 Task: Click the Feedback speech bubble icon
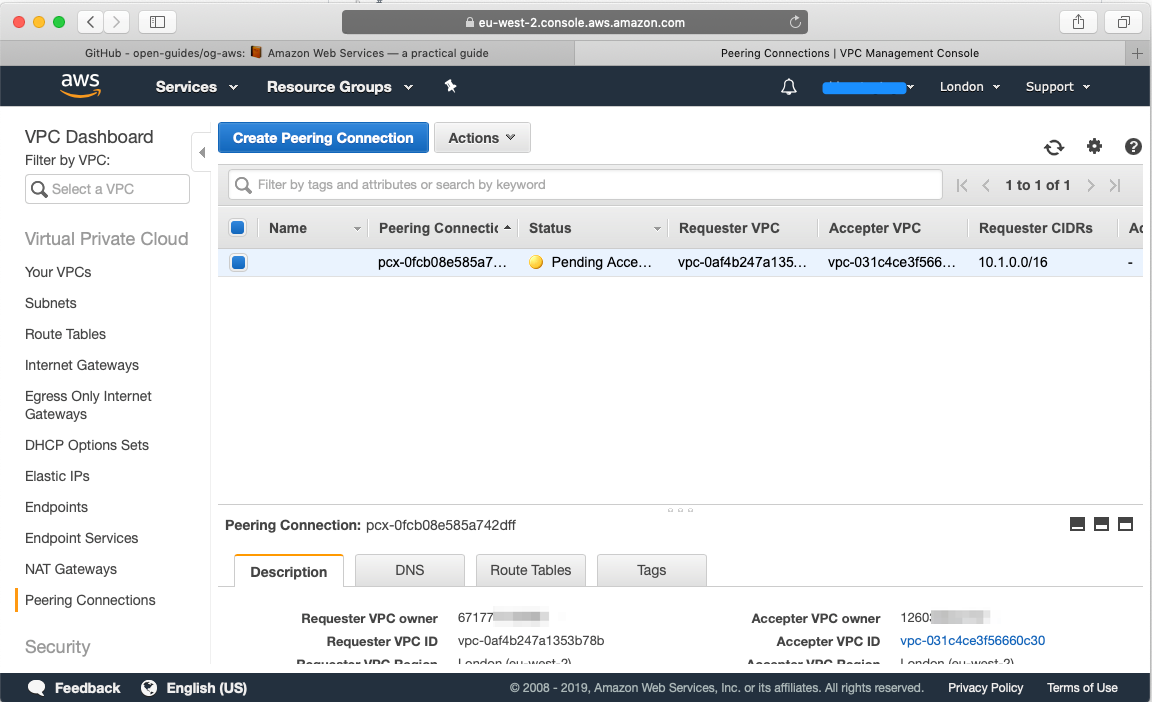point(36,687)
